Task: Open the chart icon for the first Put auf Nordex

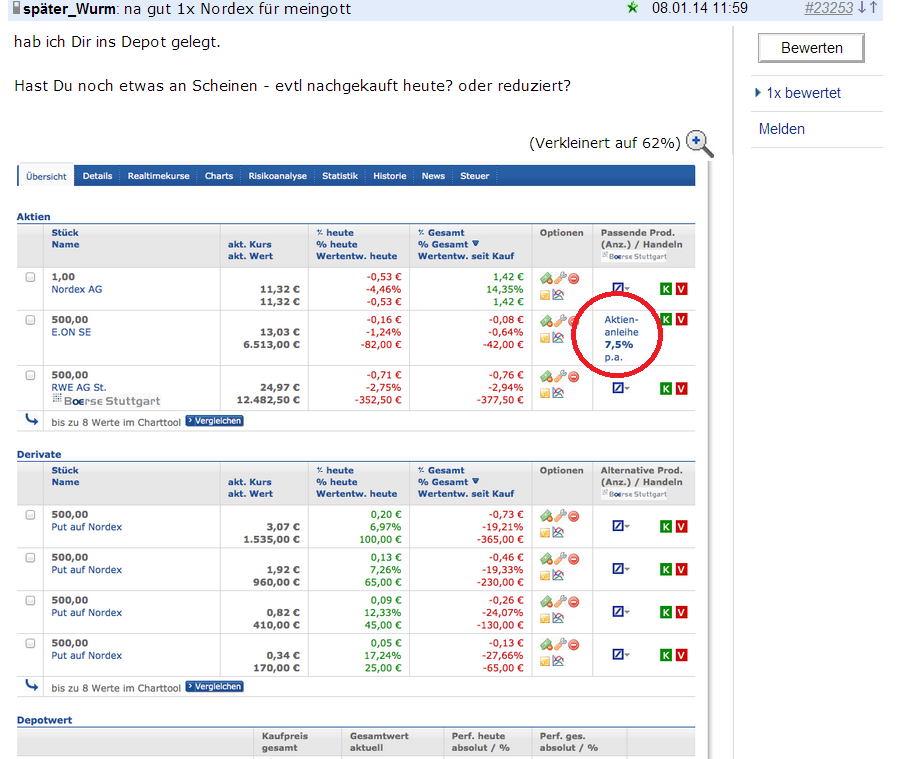Action: coord(560,531)
